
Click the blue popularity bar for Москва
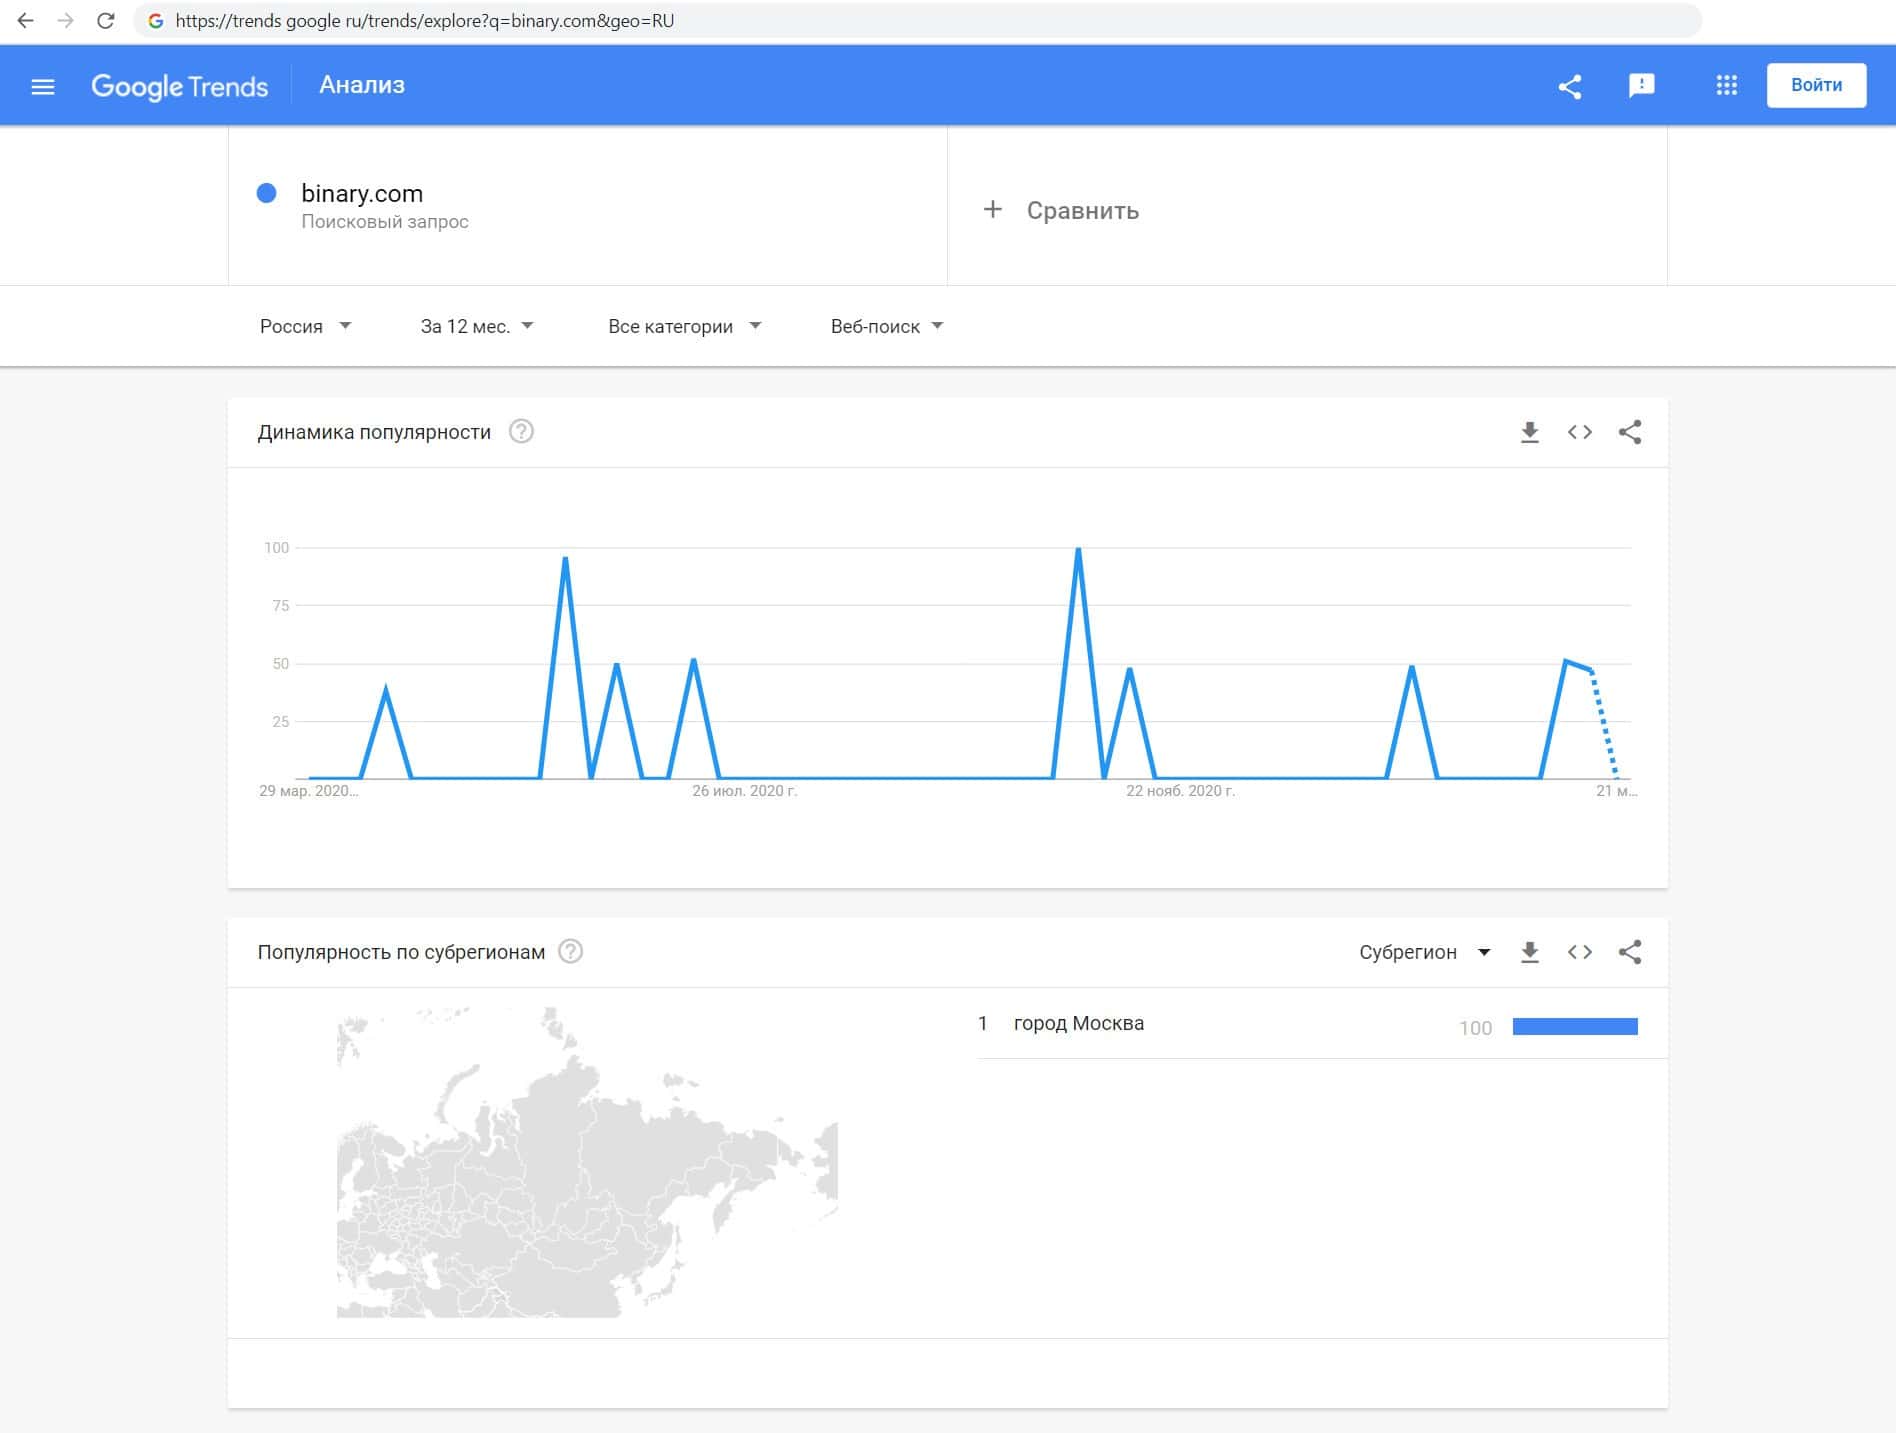pyautogui.click(x=1575, y=1026)
